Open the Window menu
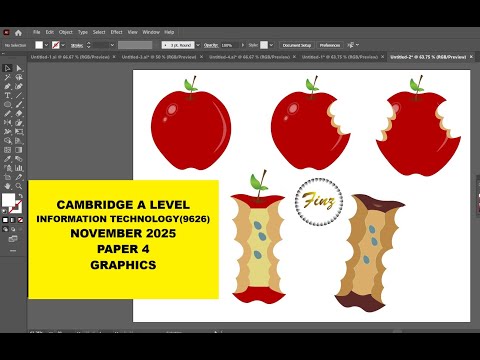The image size is (480, 360). [151, 32]
